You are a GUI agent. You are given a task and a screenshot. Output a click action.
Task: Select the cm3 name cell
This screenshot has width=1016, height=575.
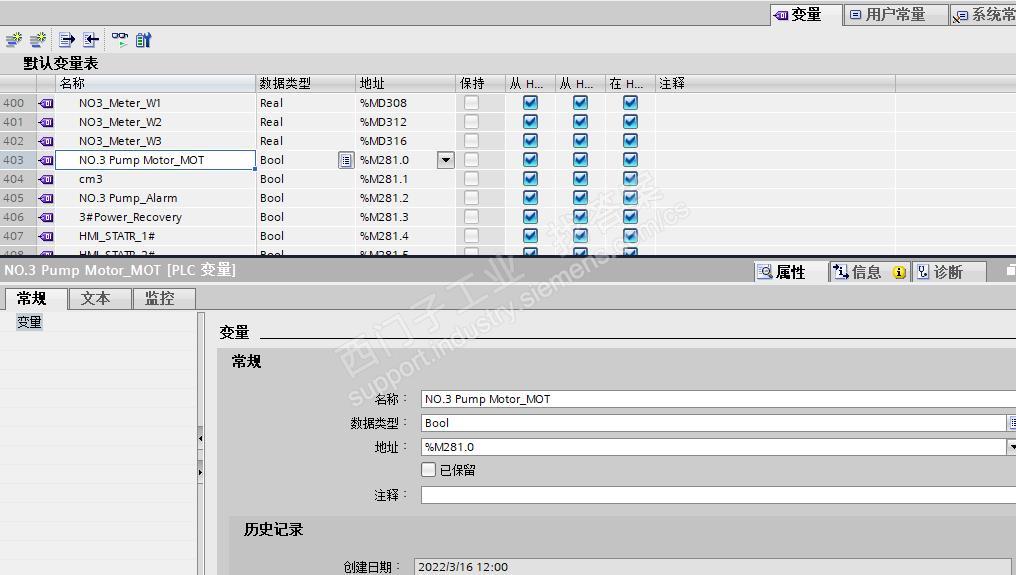[x=156, y=179]
